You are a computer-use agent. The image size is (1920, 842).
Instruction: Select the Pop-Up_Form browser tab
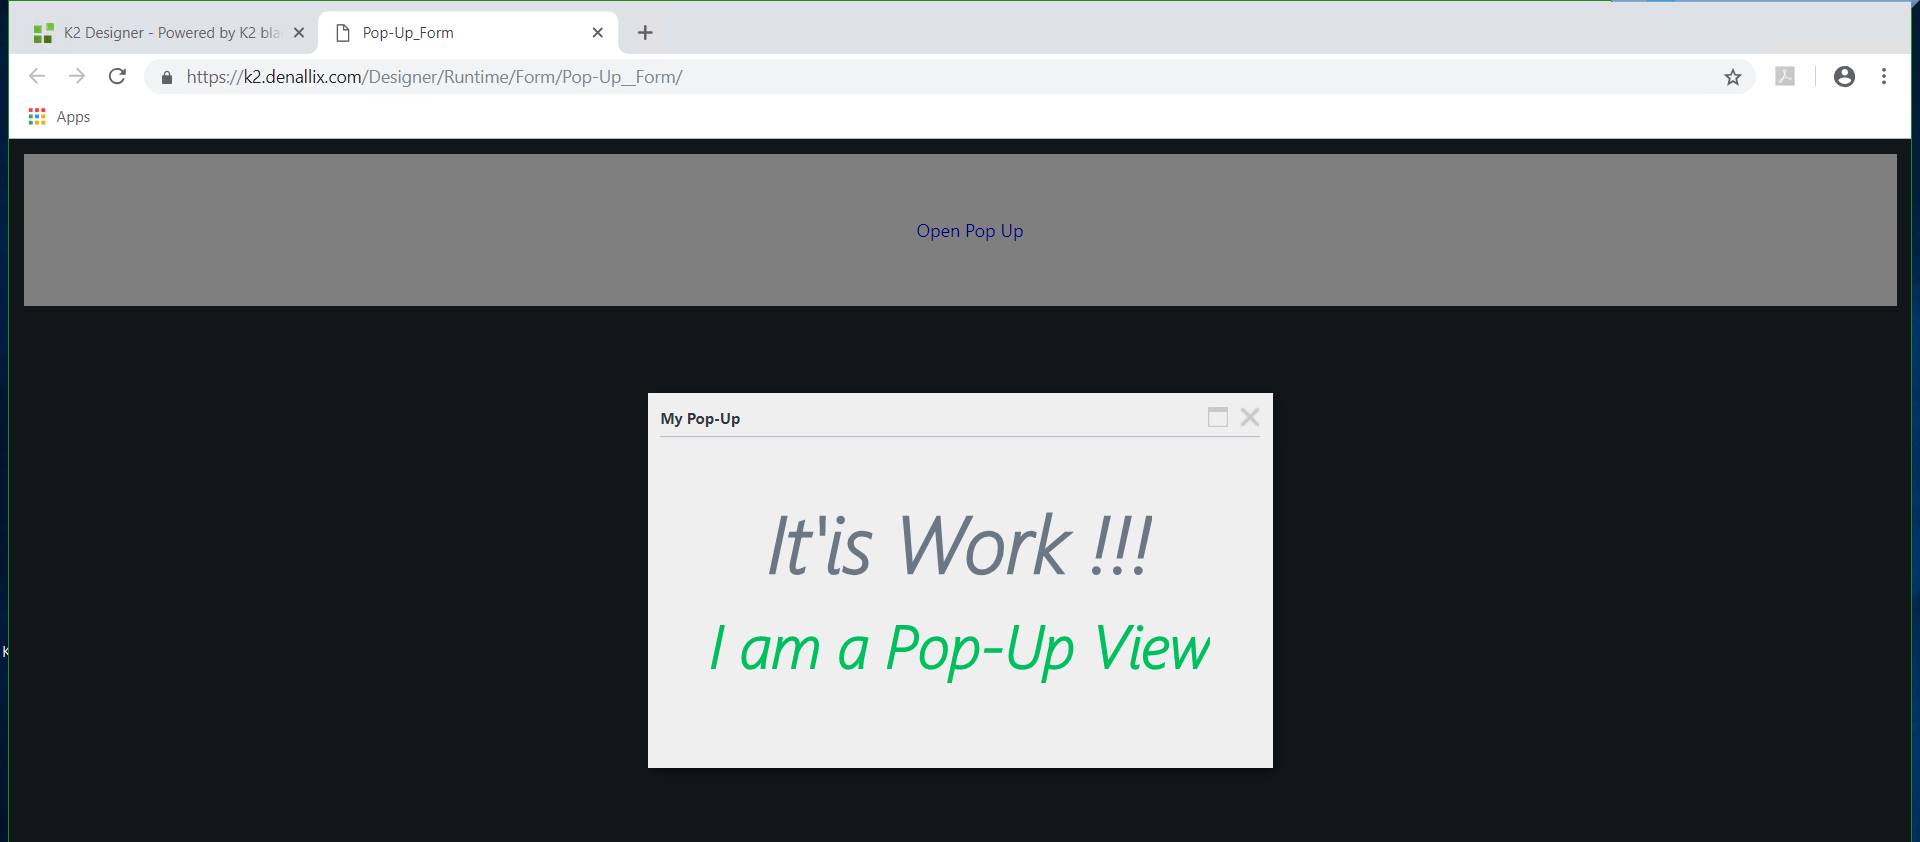(460, 33)
